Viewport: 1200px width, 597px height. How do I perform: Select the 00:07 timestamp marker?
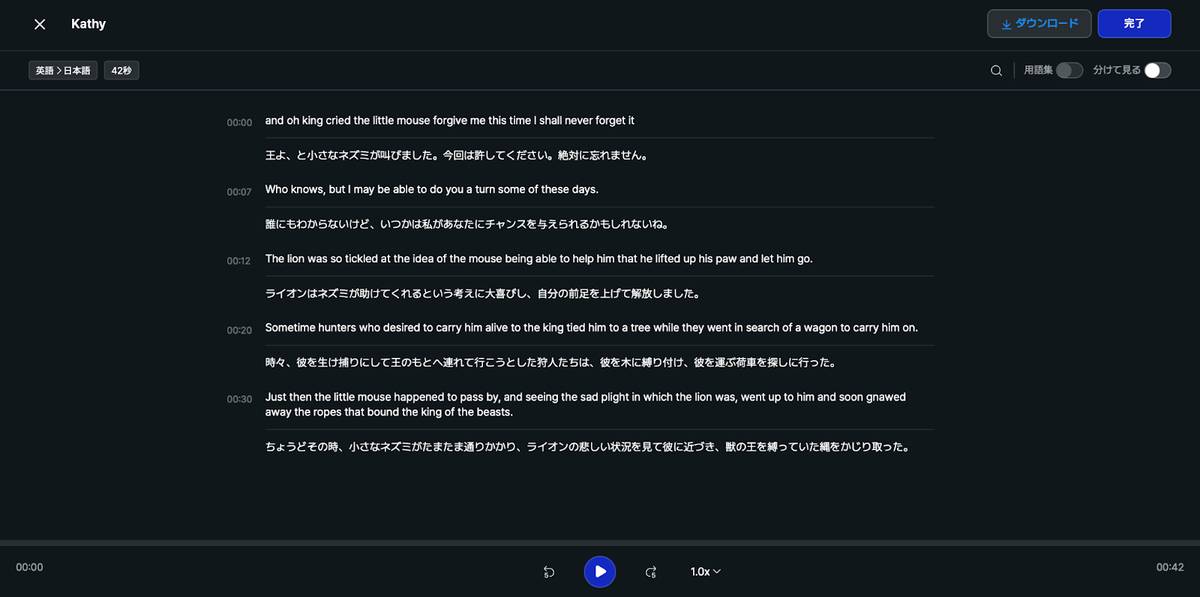(239, 191)
